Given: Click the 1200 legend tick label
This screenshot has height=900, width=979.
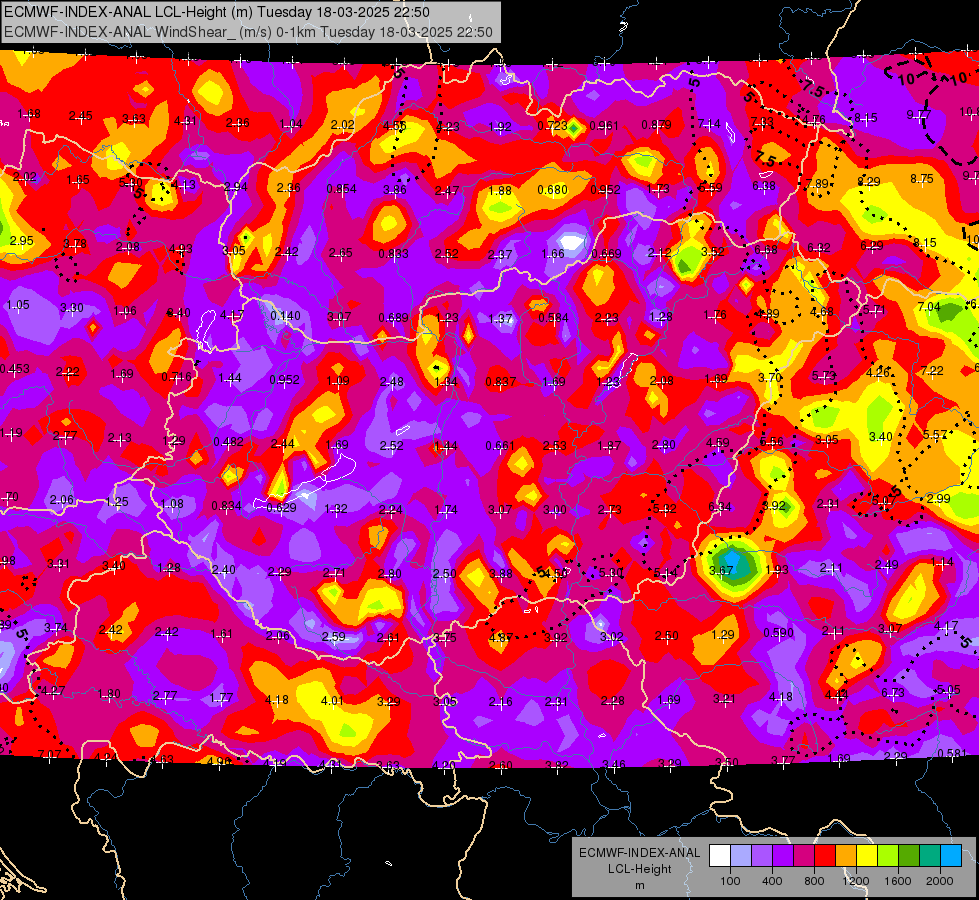Looking at the screenshot, I should tap(855, 881).
